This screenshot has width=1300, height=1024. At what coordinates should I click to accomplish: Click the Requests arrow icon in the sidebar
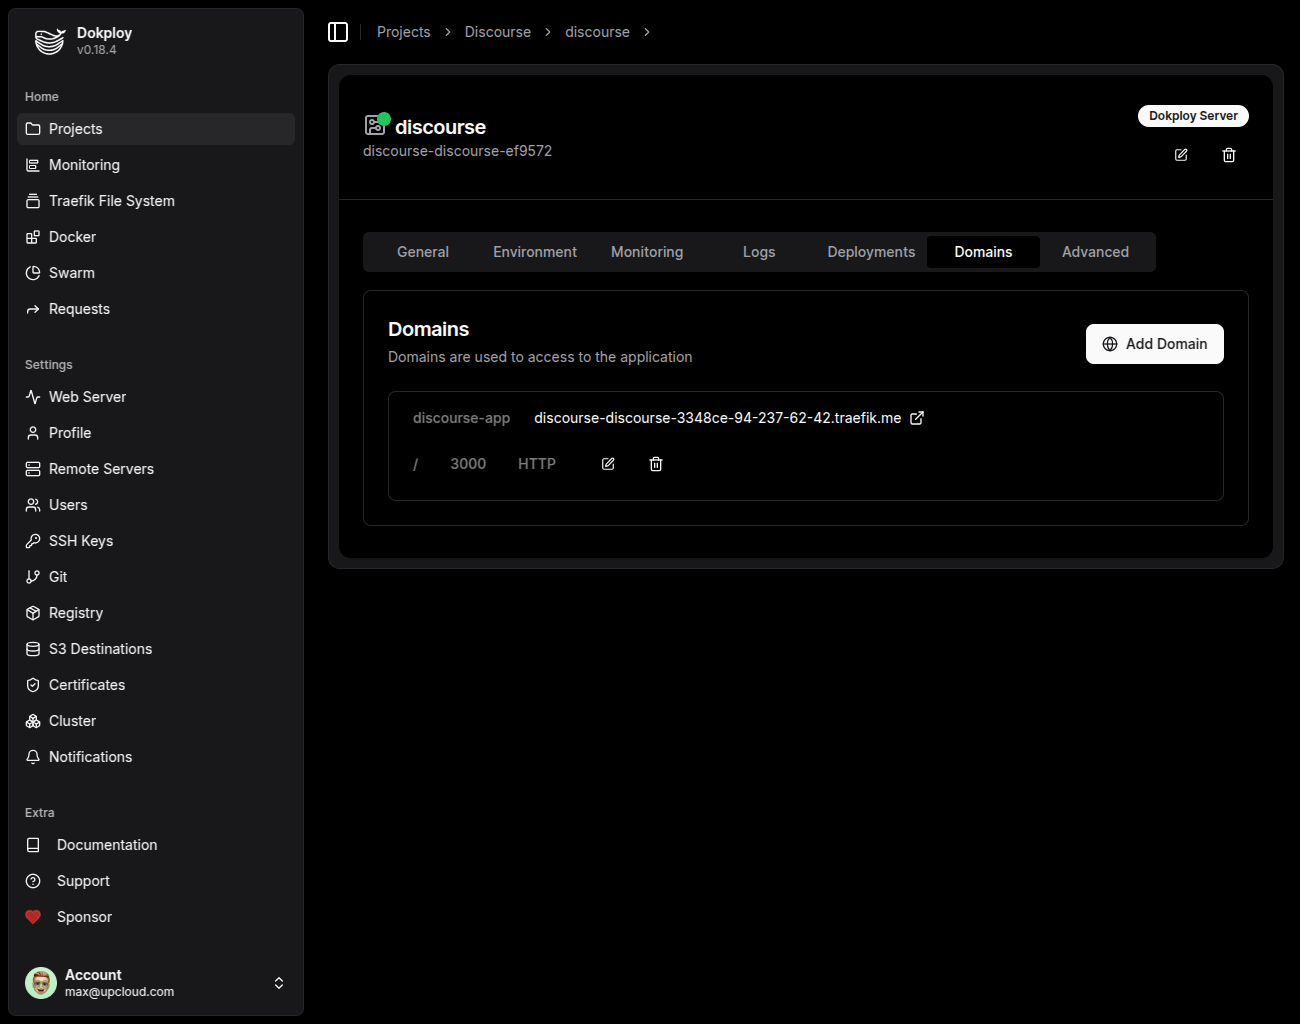click(33, 308)
